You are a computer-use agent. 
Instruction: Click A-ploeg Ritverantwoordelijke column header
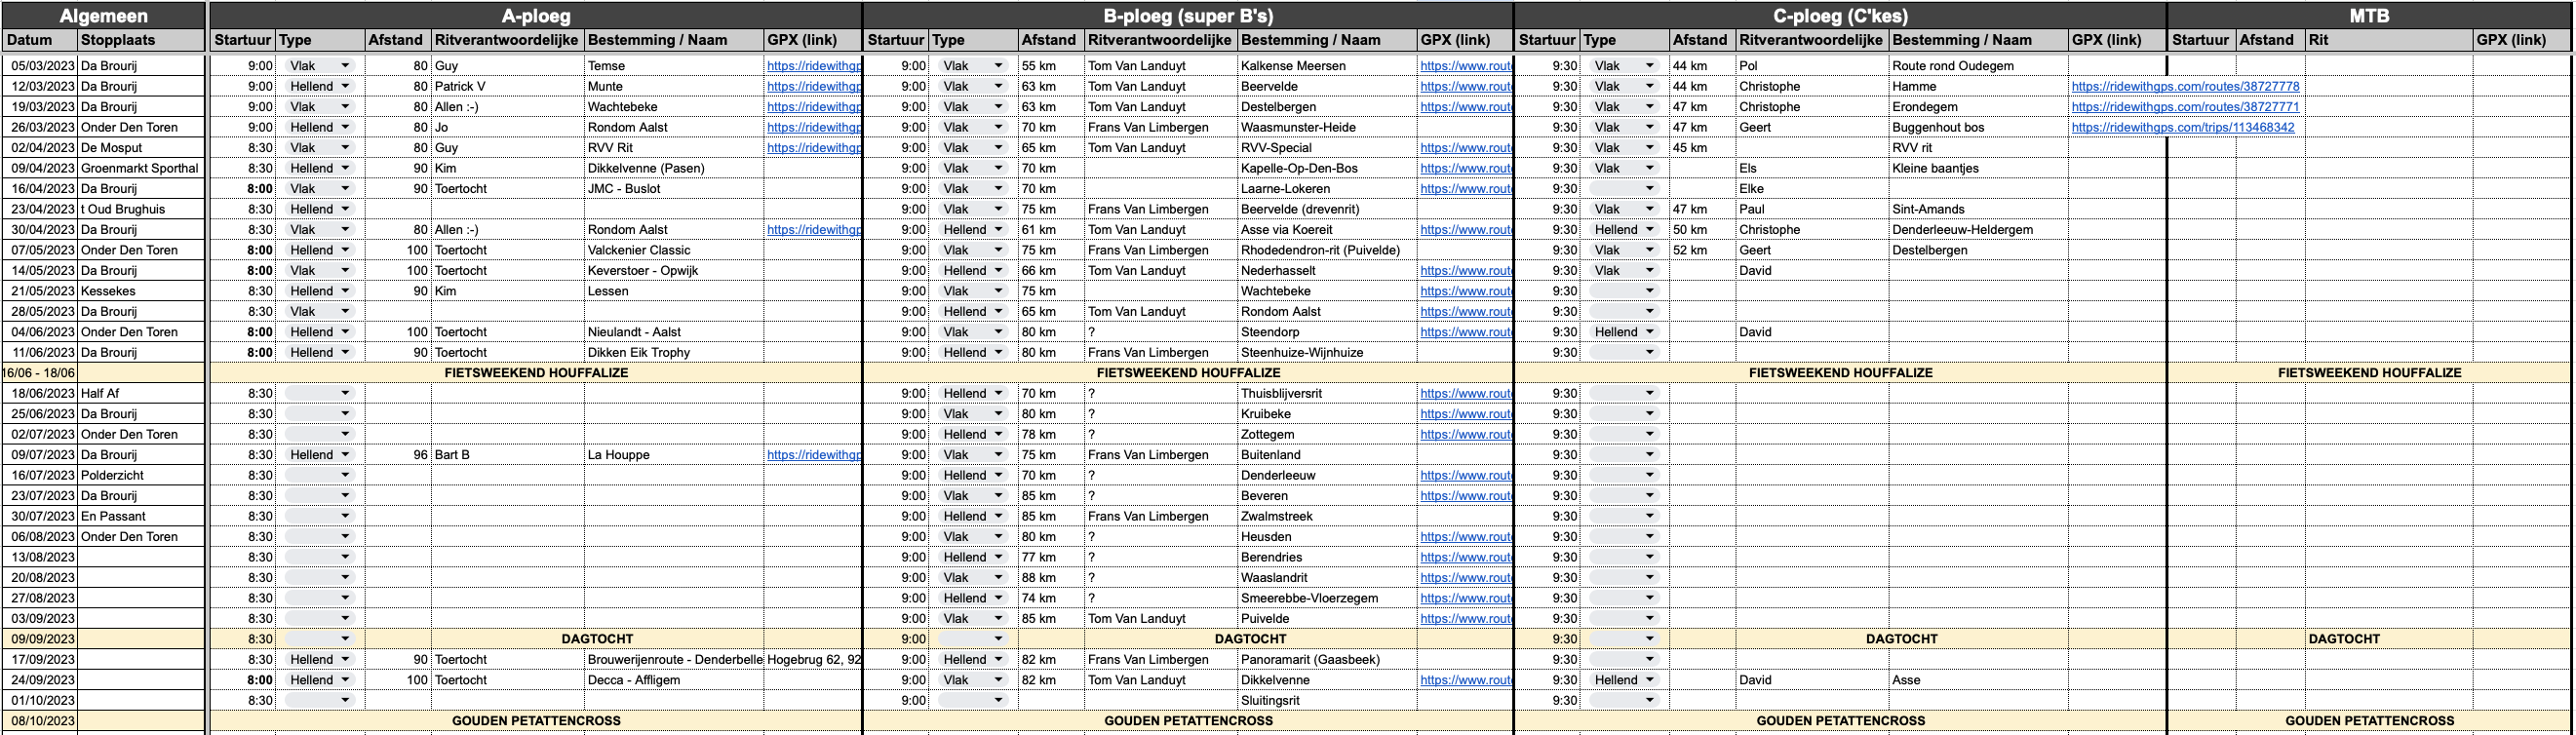(x=508, y=40)
